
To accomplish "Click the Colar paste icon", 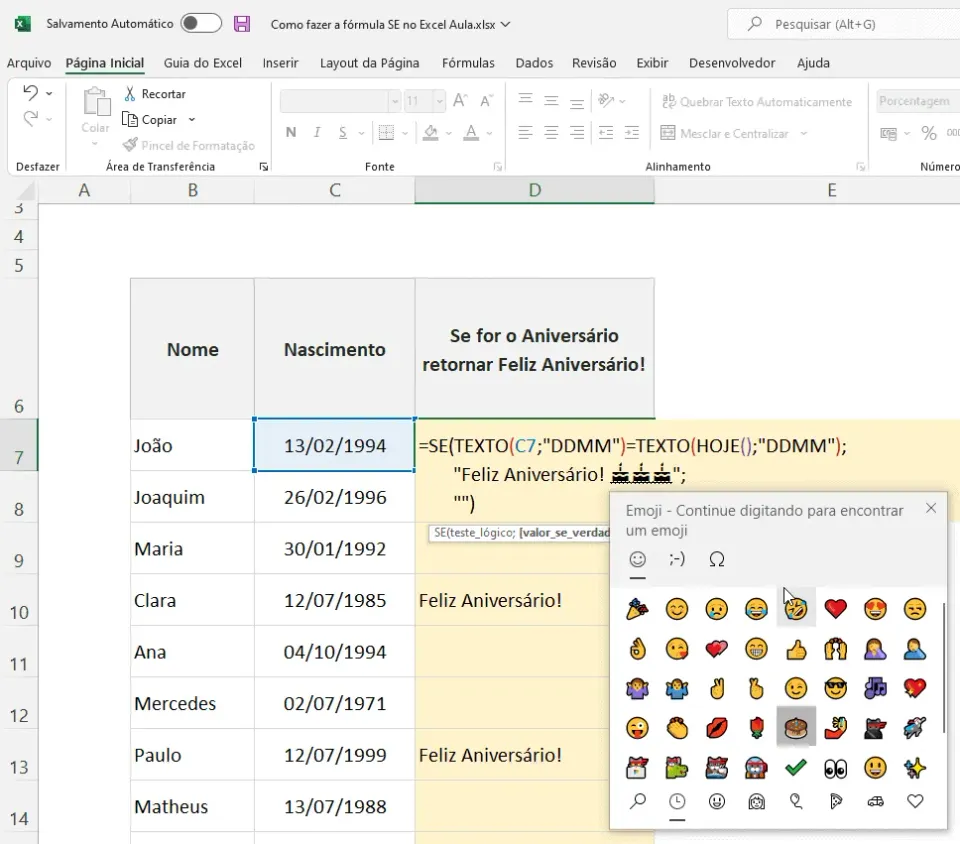I will (96, 102).
